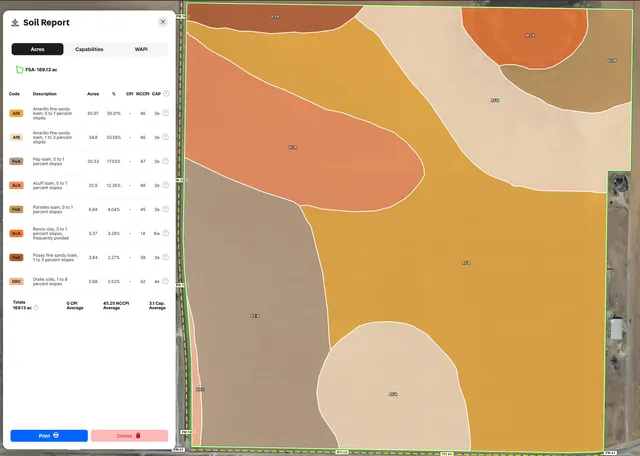The height and width of the screenshot is (456, 640).
Task: Click help icon in the table header row
Action: click(166, 93)
